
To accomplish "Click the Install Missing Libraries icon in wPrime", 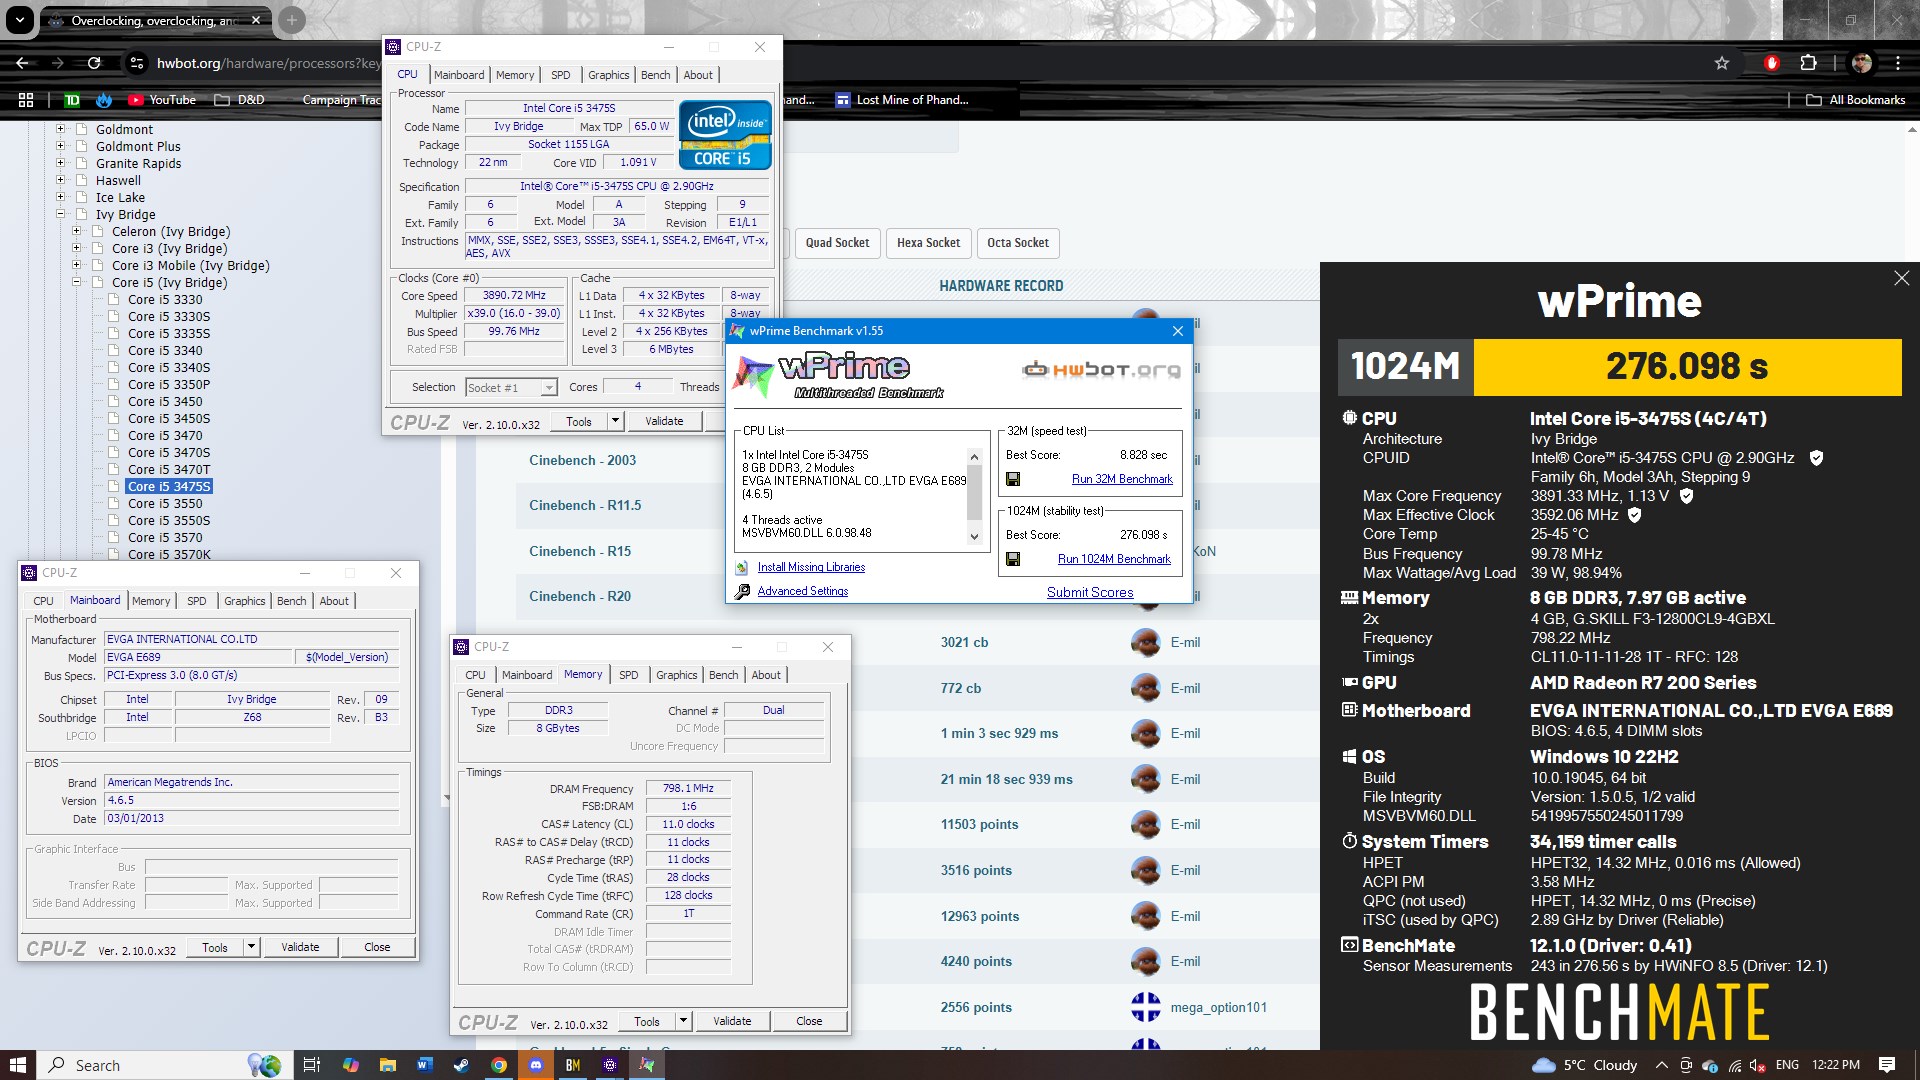I will tap(742, 567).
